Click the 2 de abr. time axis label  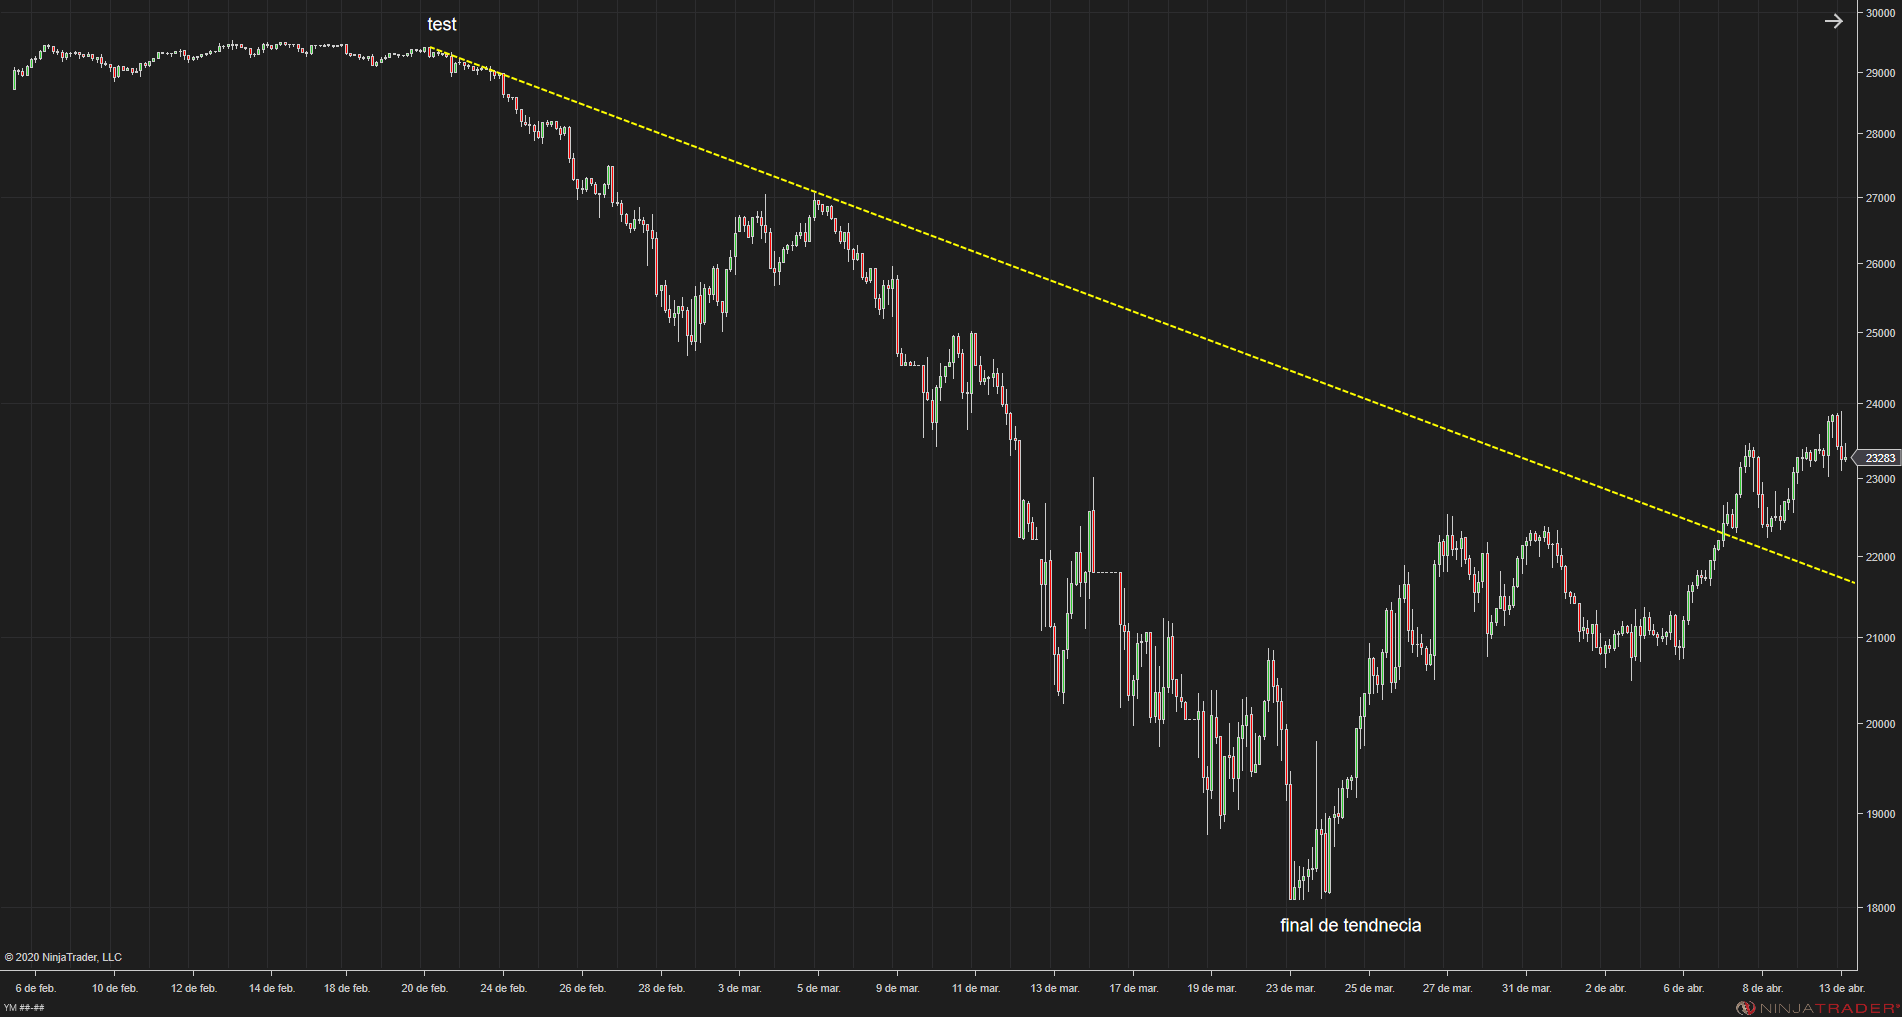[1605, 988]
